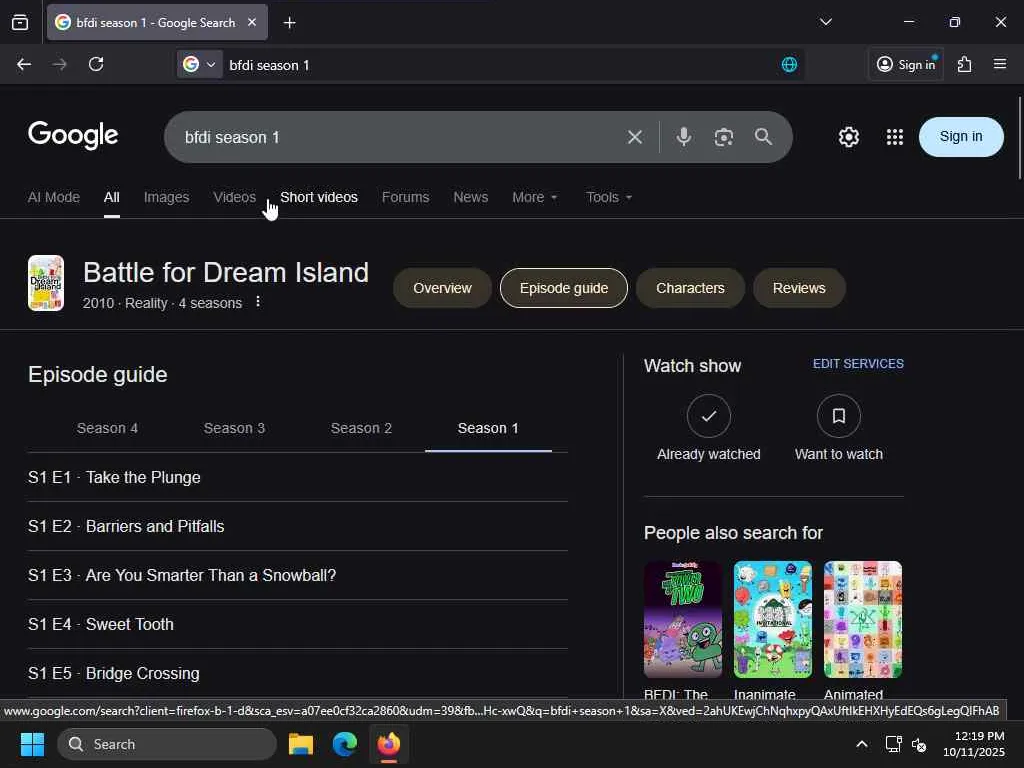1024x768 pixels.
Task: Go back to the previous page
Action: [x=24, y=64]
